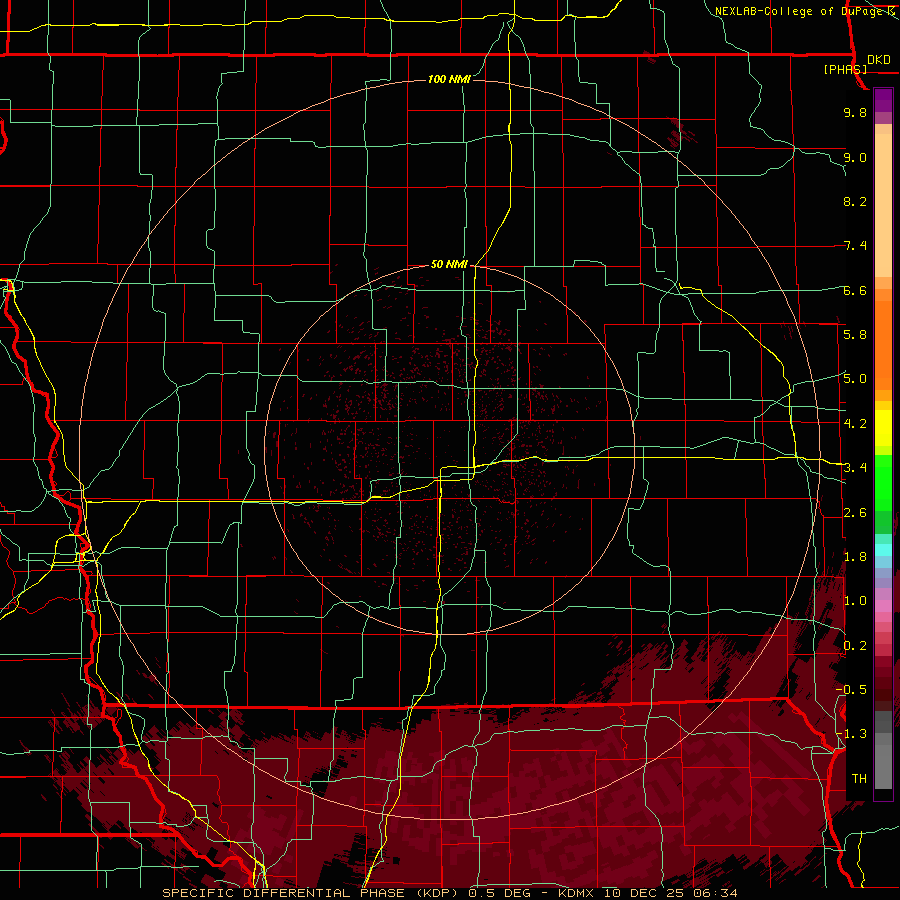Click the 6.6 legend value

tap(855, 290)
